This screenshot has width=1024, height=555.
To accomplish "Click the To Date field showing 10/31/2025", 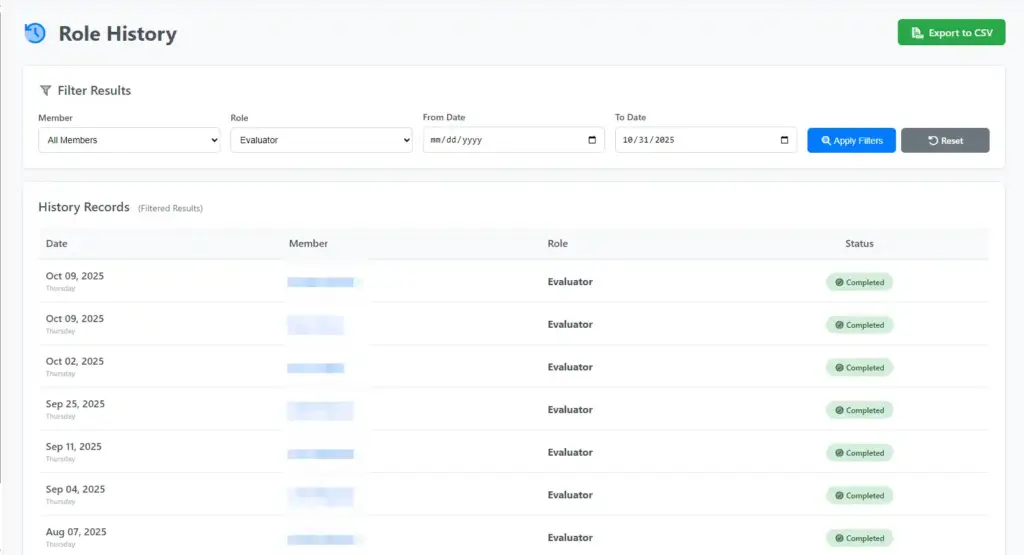I will pos(690,140).
